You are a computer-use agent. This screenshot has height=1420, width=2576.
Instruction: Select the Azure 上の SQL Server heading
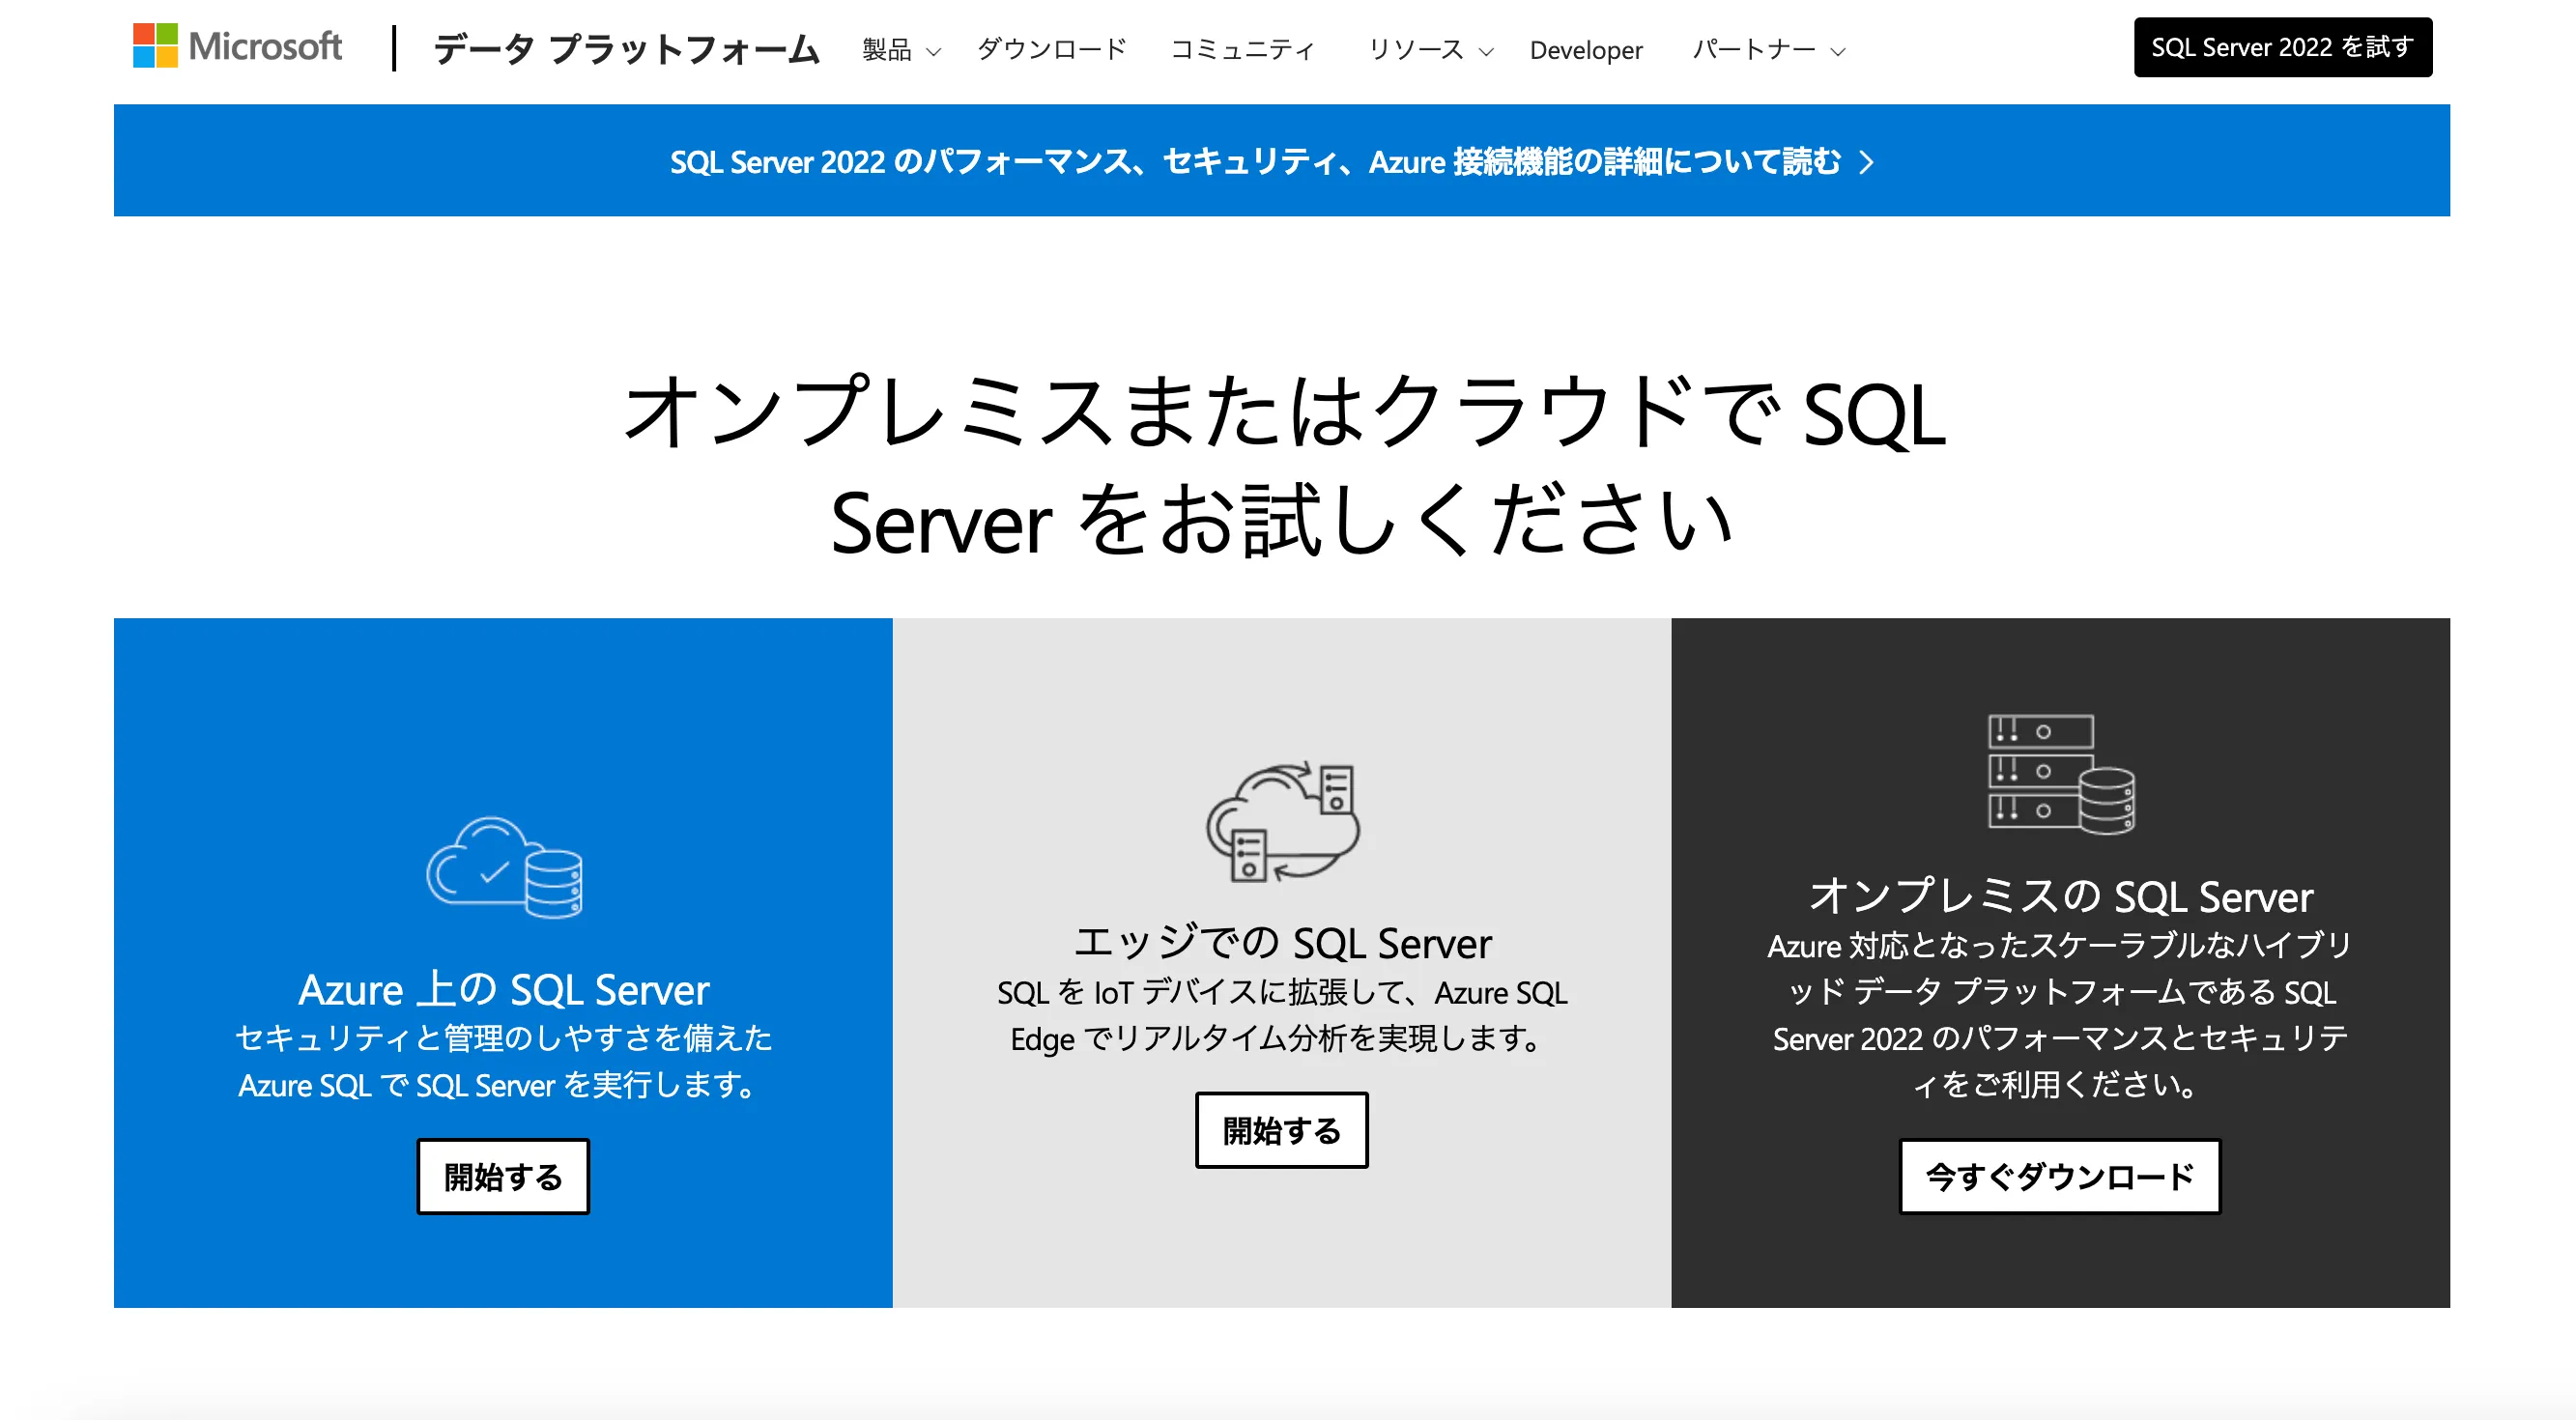tap(503, 990)
